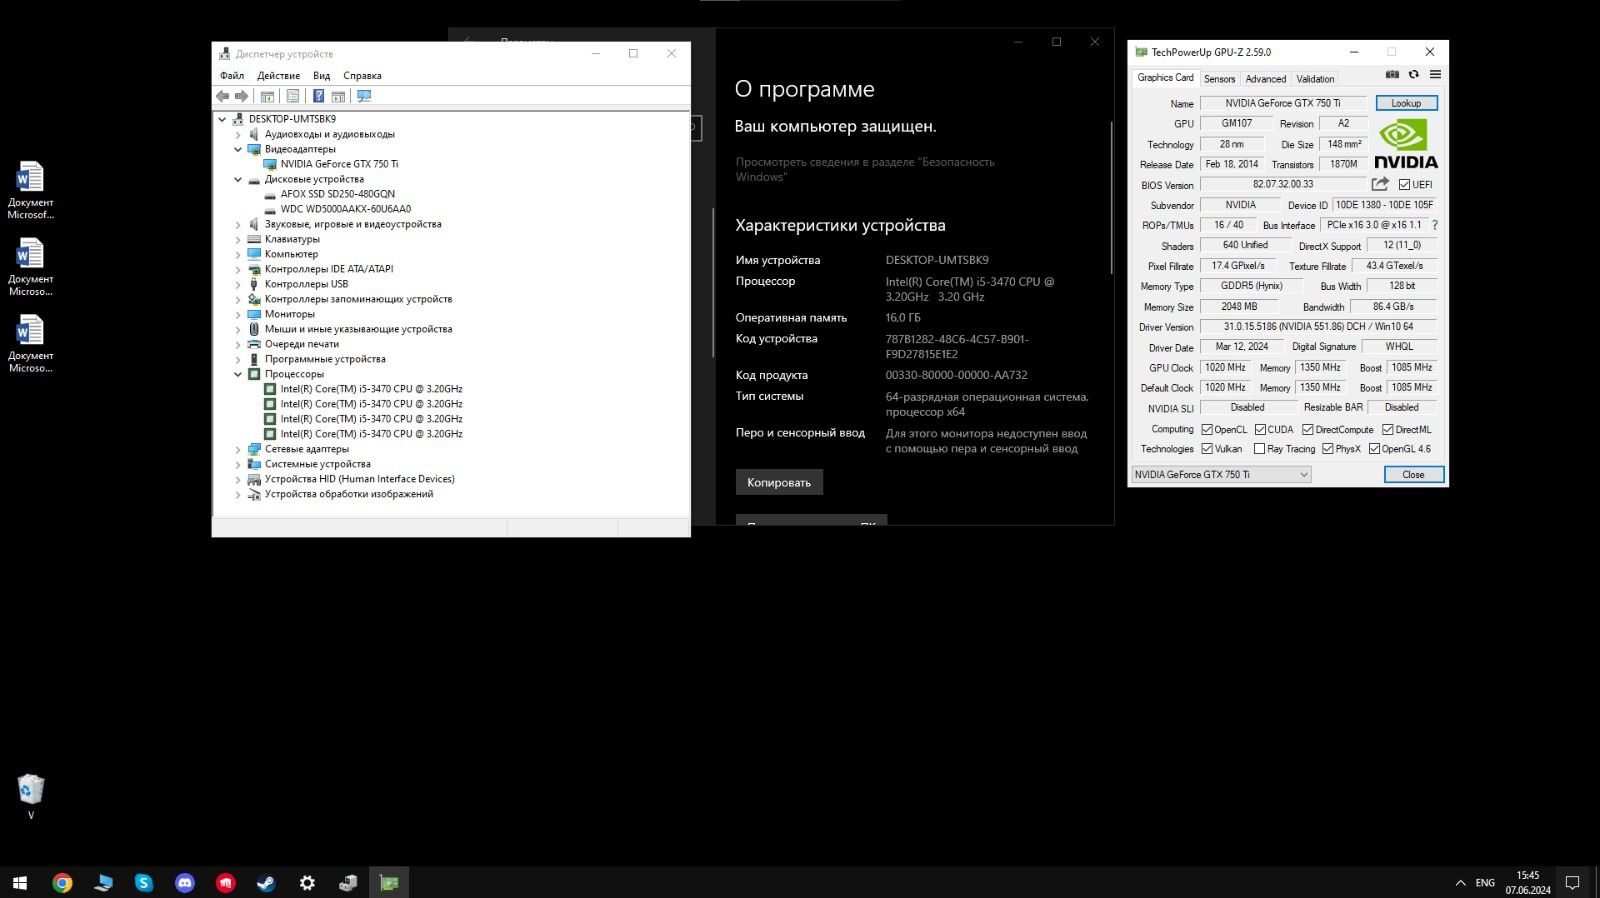Select NVIDIA GeForce GTX 750 Ti tree item
The height and width of the screenshot is (898, 1600).
[x=339, y=164]
